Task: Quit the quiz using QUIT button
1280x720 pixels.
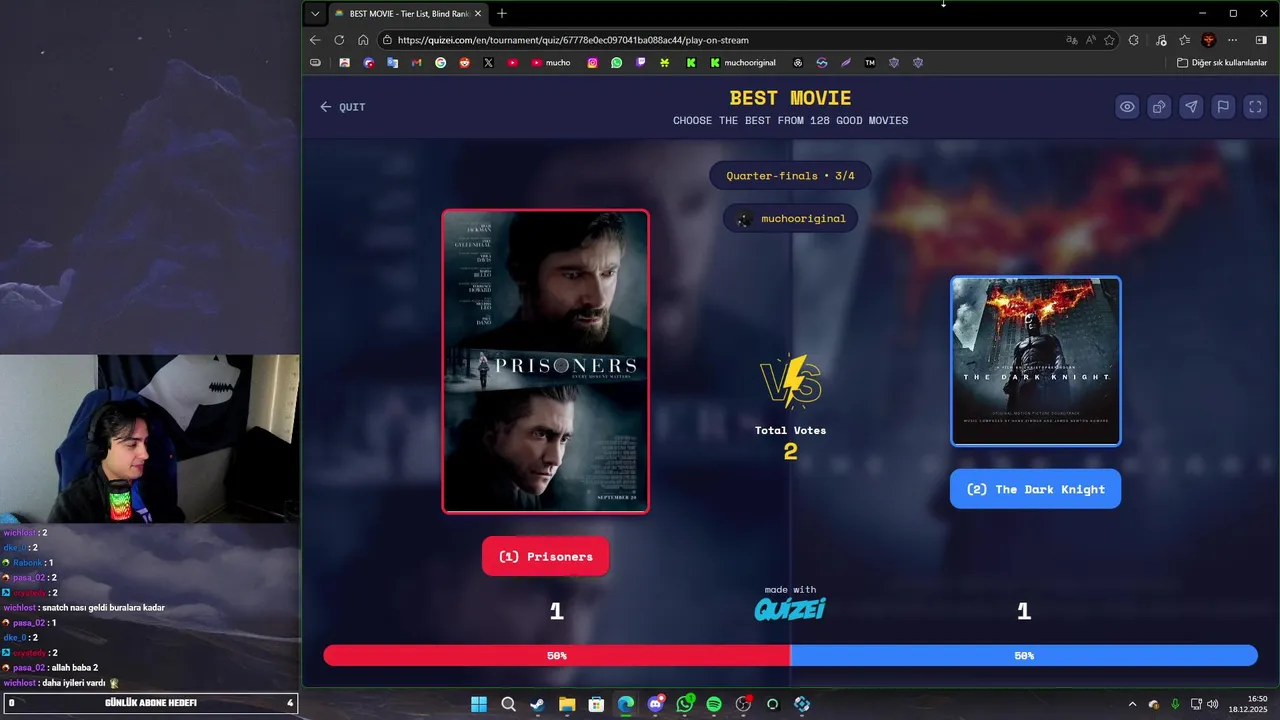Action: click(343, 107)
